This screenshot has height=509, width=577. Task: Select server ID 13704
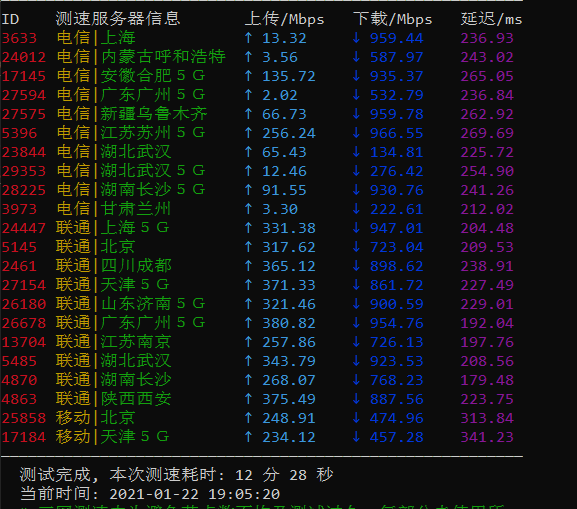click(x=24, y=342)
